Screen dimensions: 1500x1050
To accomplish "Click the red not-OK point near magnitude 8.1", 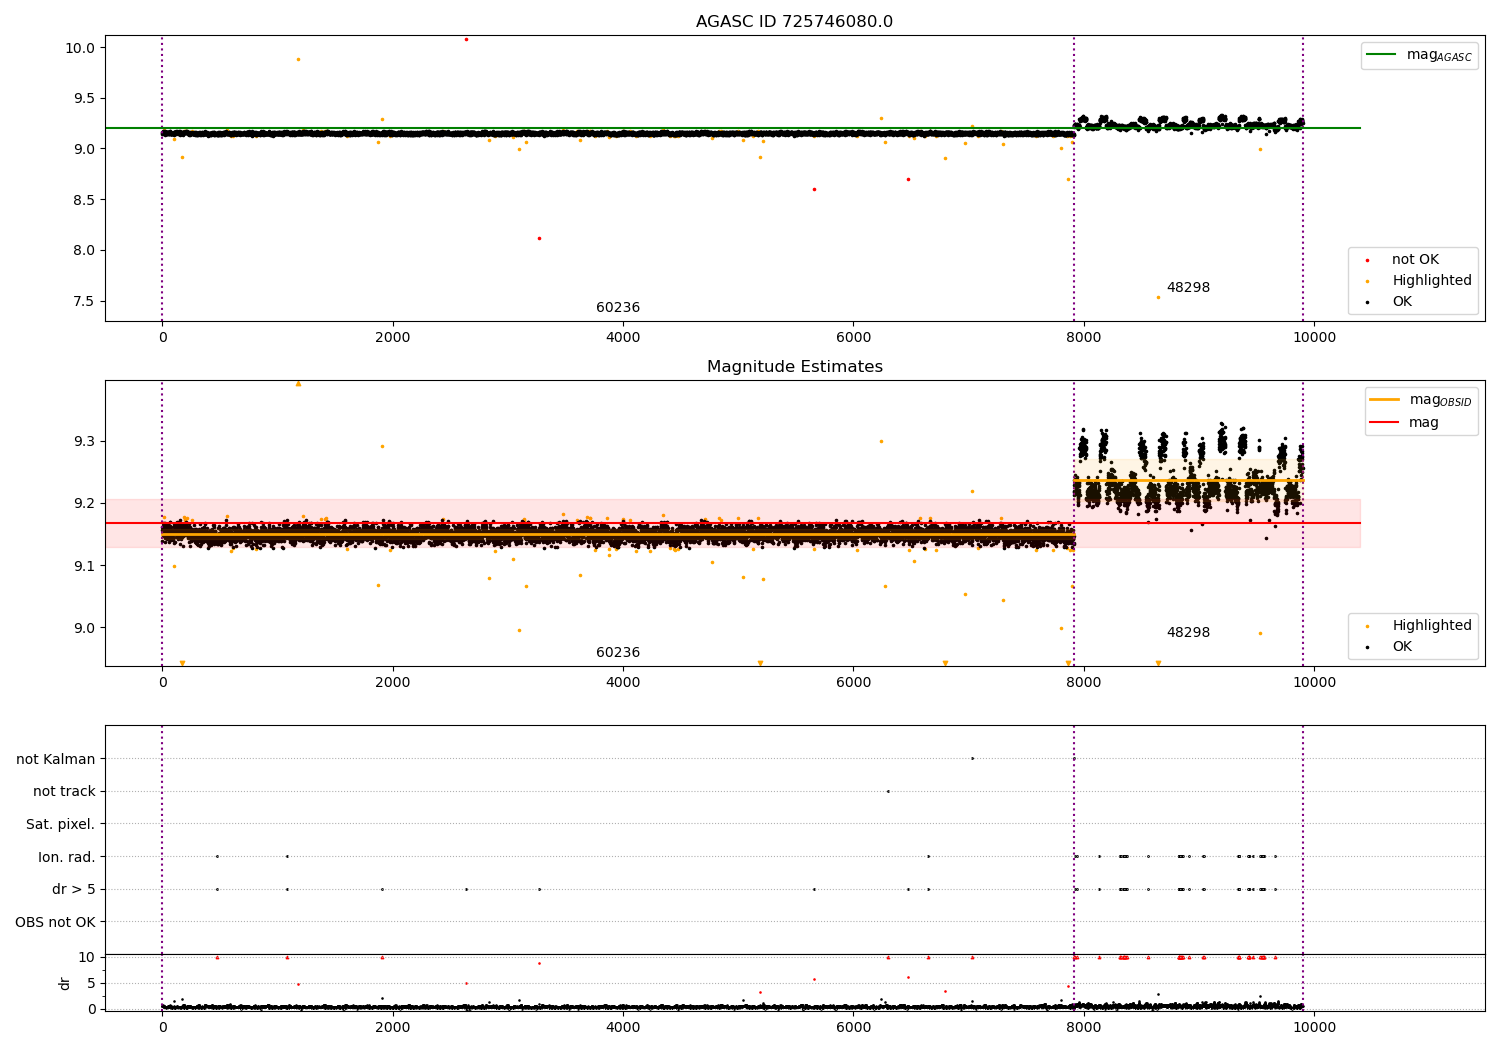I will (539, 238).
